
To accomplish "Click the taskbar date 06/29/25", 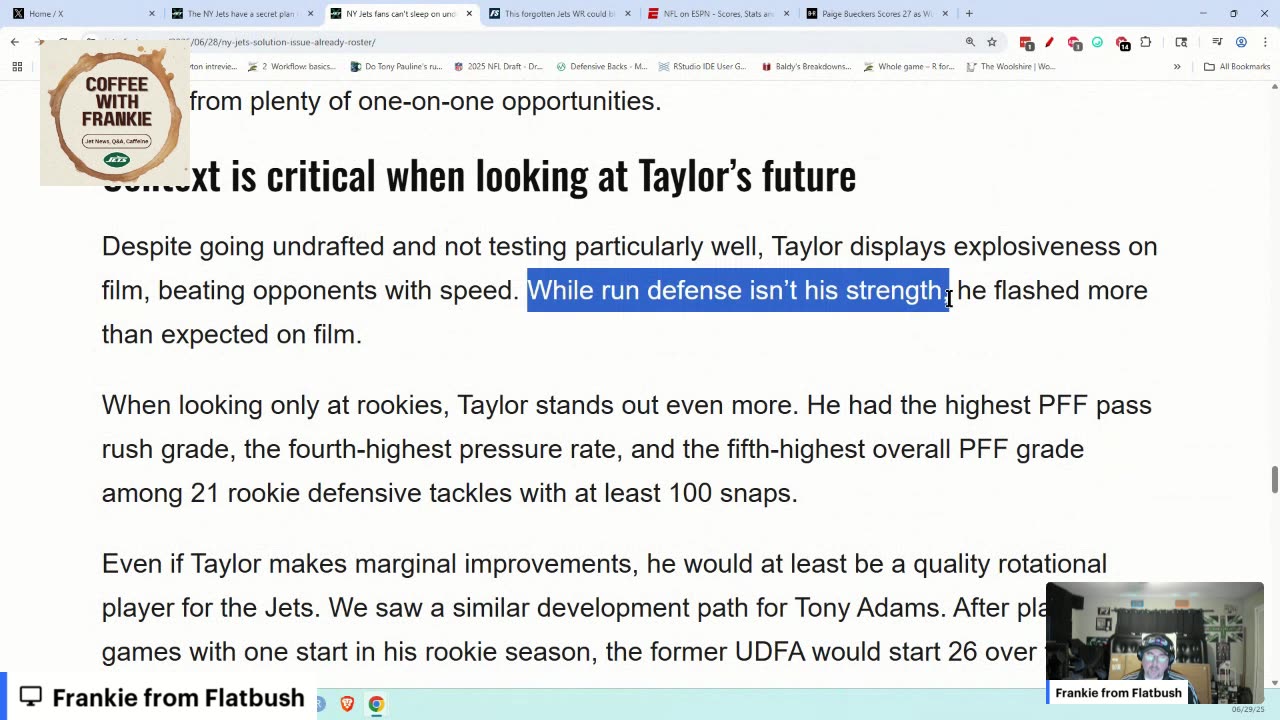I will pyautogui.click(x=1246, y=710).
